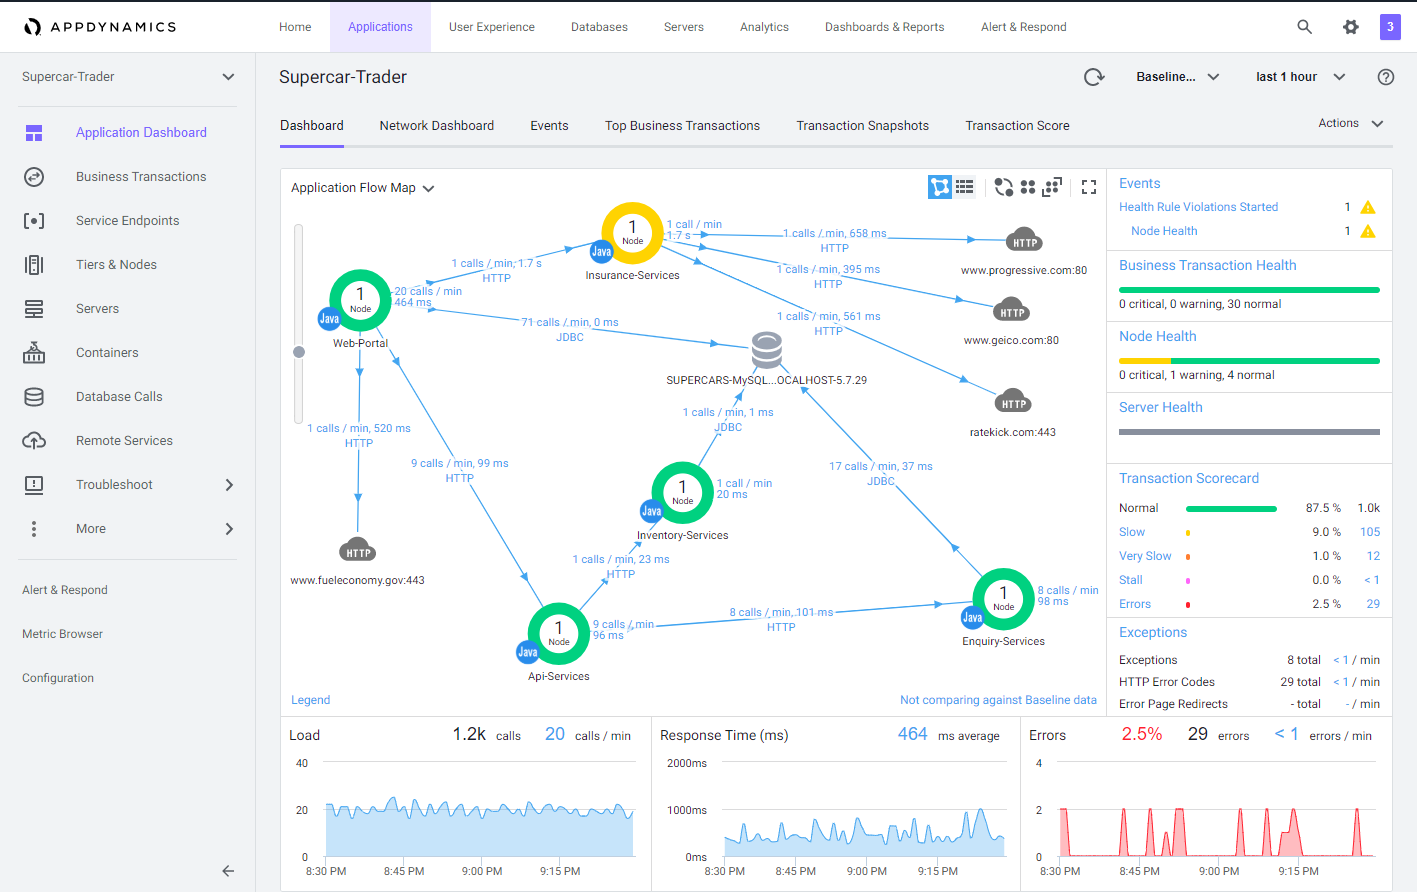
Task: Open the Supercar-Trader application dropdown
Action: click(x=128, y=77)
